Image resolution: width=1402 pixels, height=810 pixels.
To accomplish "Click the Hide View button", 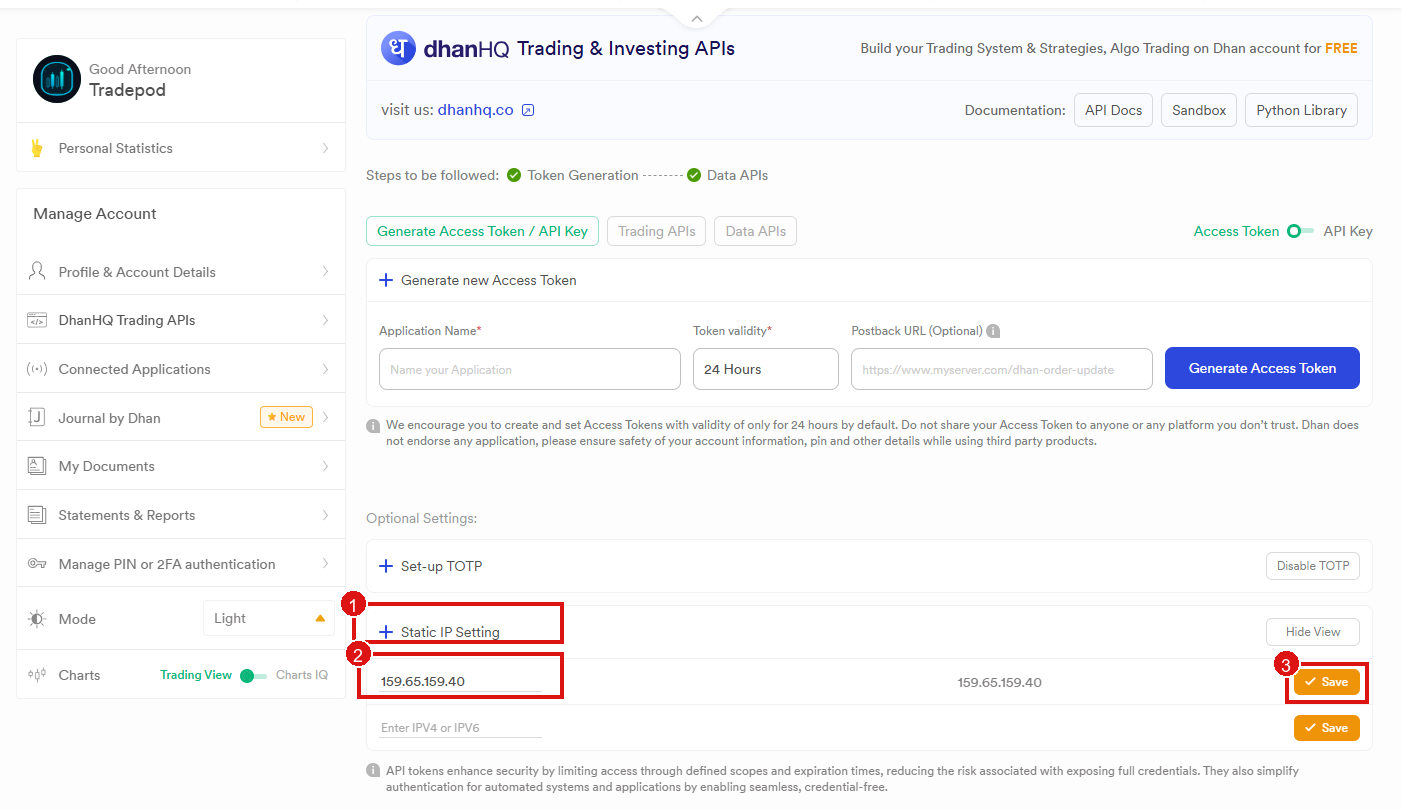I will pos(1313,632).
